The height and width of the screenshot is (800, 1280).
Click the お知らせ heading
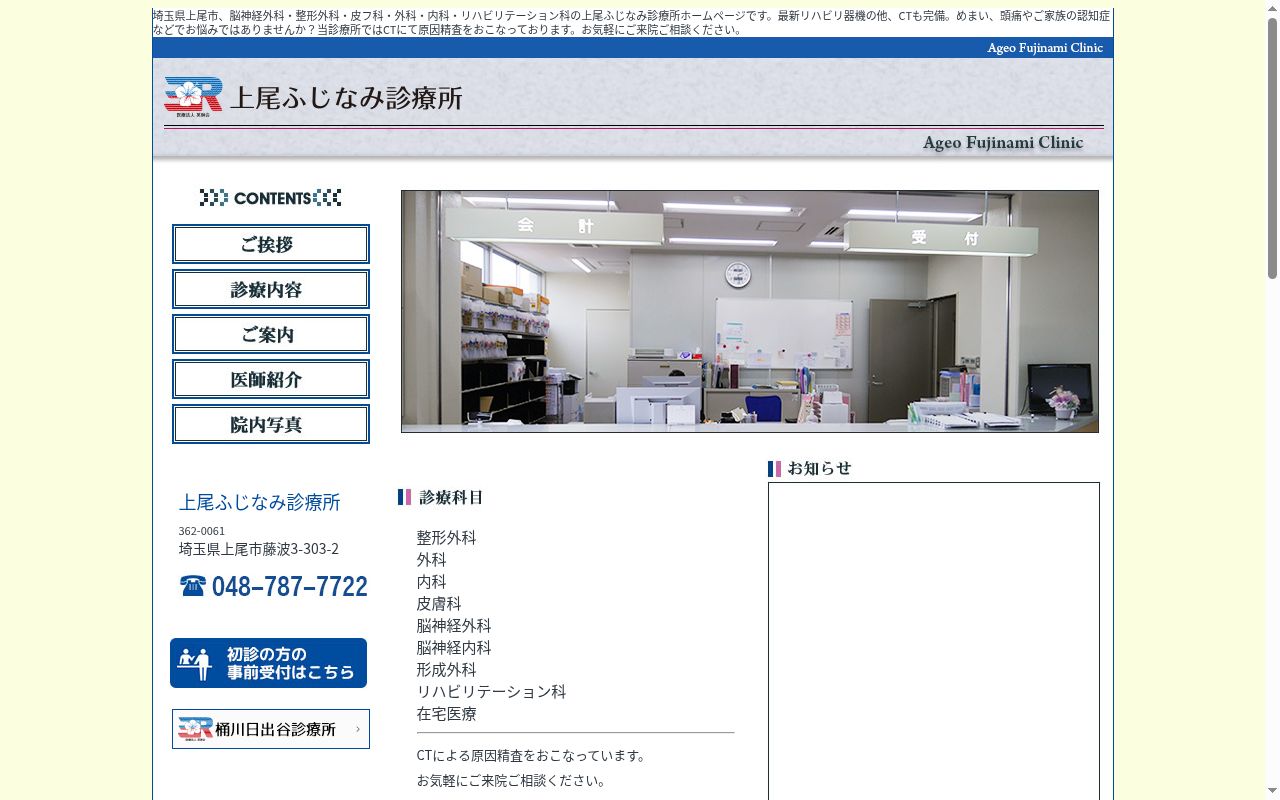819,468
